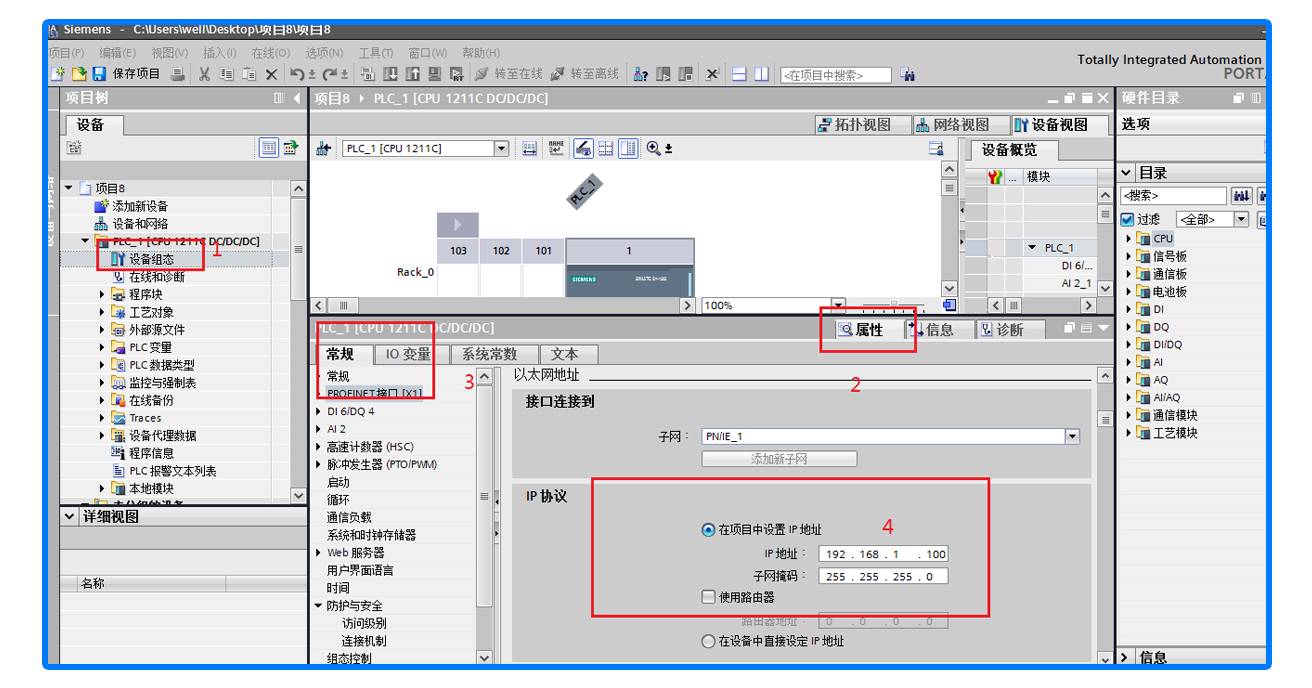This screenshot has height=688, width=1312.
Task: Switch to 系统常数 tab
Action: pos(489,354)
